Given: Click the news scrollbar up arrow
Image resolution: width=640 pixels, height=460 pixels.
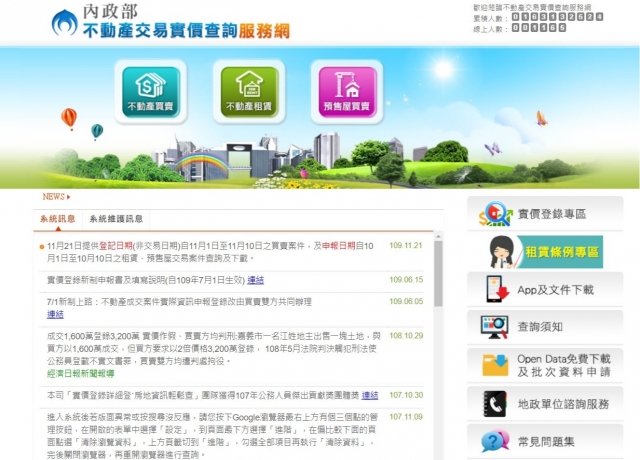Looking at the screenshot, I should coord(438,236).
